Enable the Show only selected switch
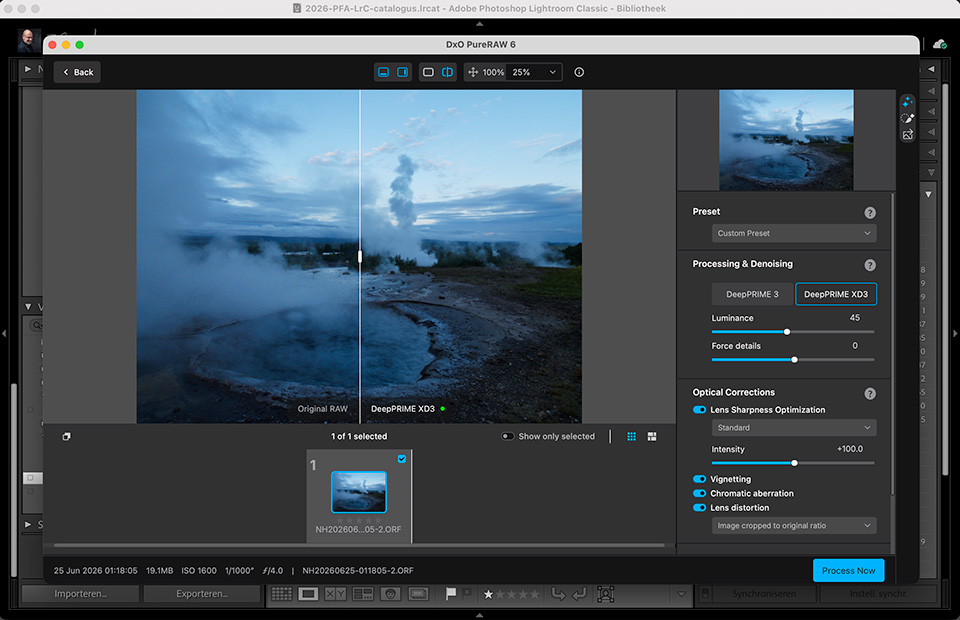The width and height of the screenshot is (960, 620). pyautogui.click(x=508, y=436)
